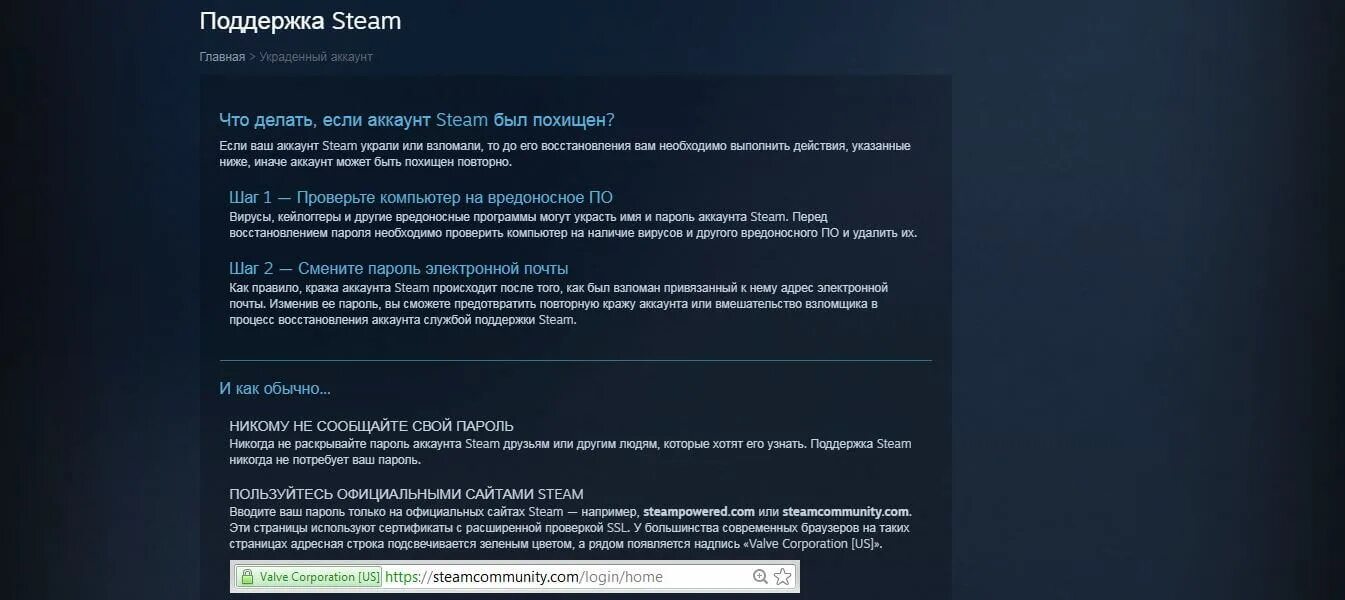
Task: Click heading Что делать, если аккаунт Steam был похищен?
Action: [417, 120]
